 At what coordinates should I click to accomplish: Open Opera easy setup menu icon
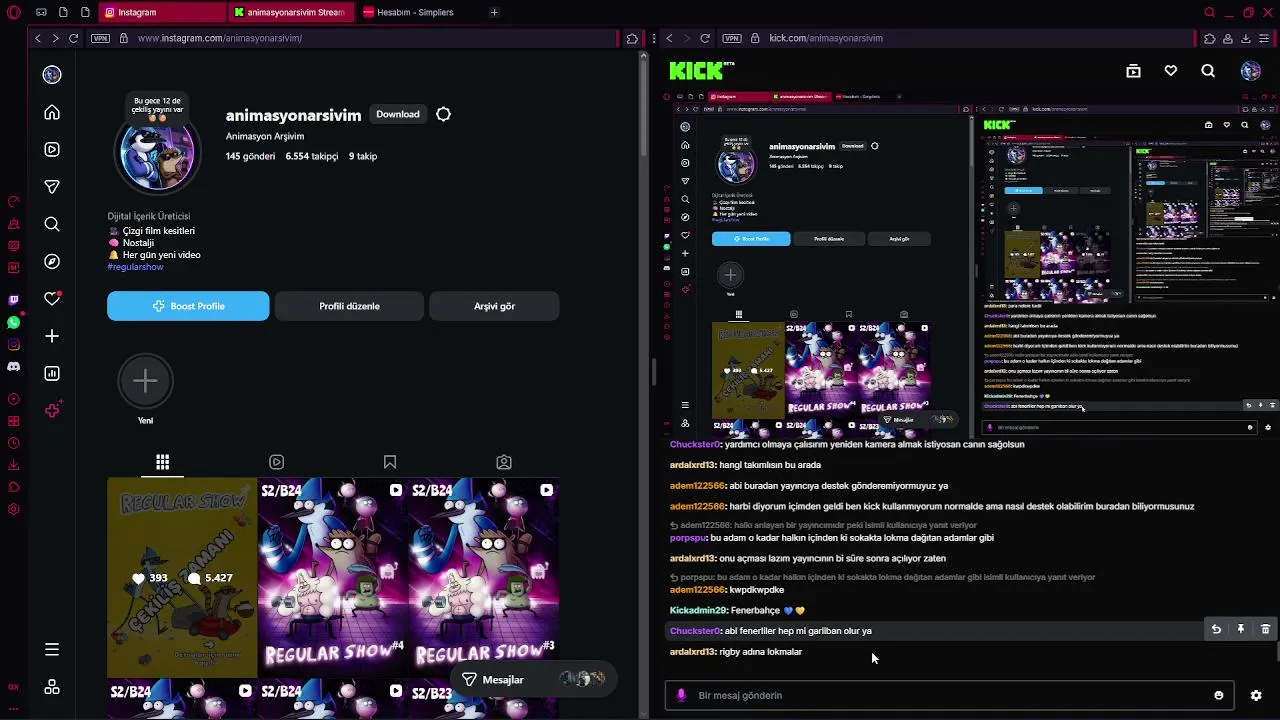click(1264, 38)
